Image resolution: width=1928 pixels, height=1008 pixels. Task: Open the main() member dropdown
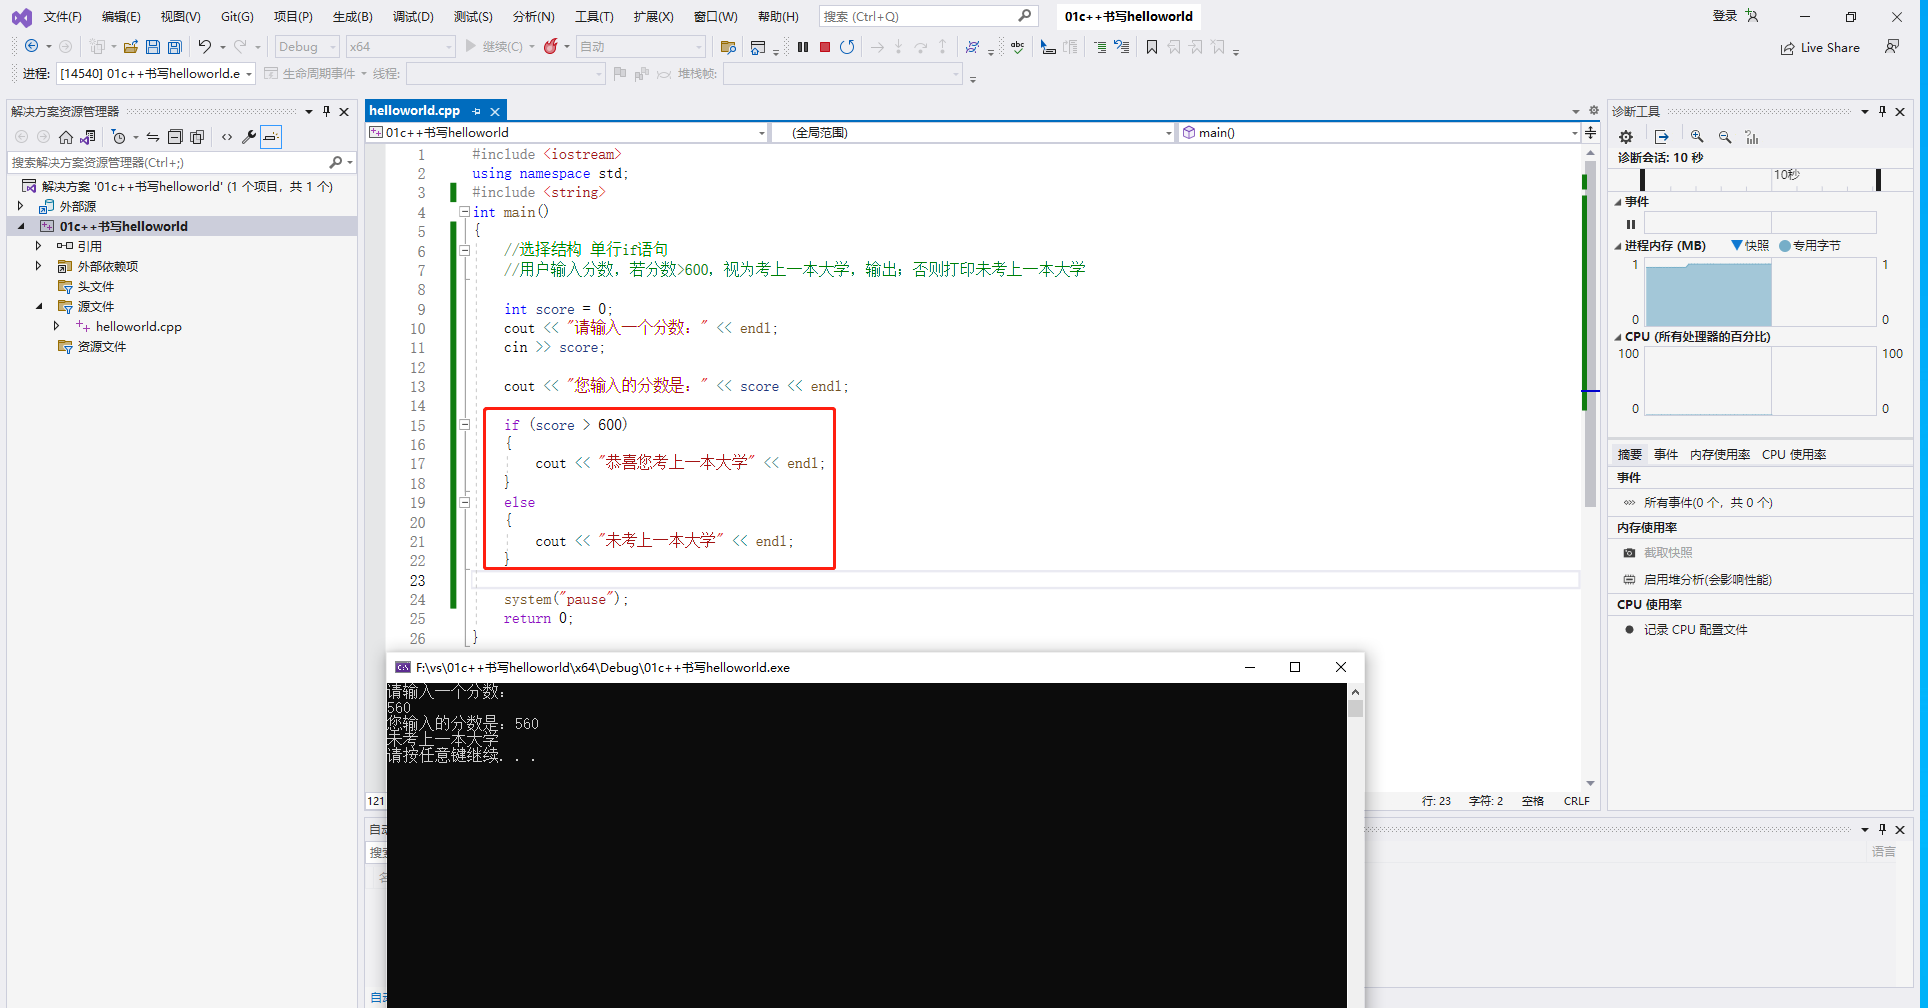(x=1379, y=132)
